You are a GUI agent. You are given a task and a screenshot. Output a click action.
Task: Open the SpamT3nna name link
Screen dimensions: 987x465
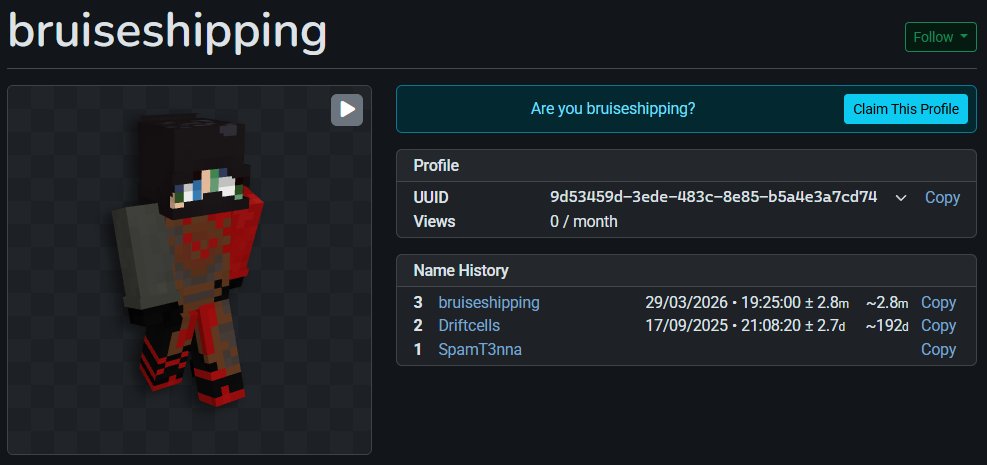(x=480, y=350)
